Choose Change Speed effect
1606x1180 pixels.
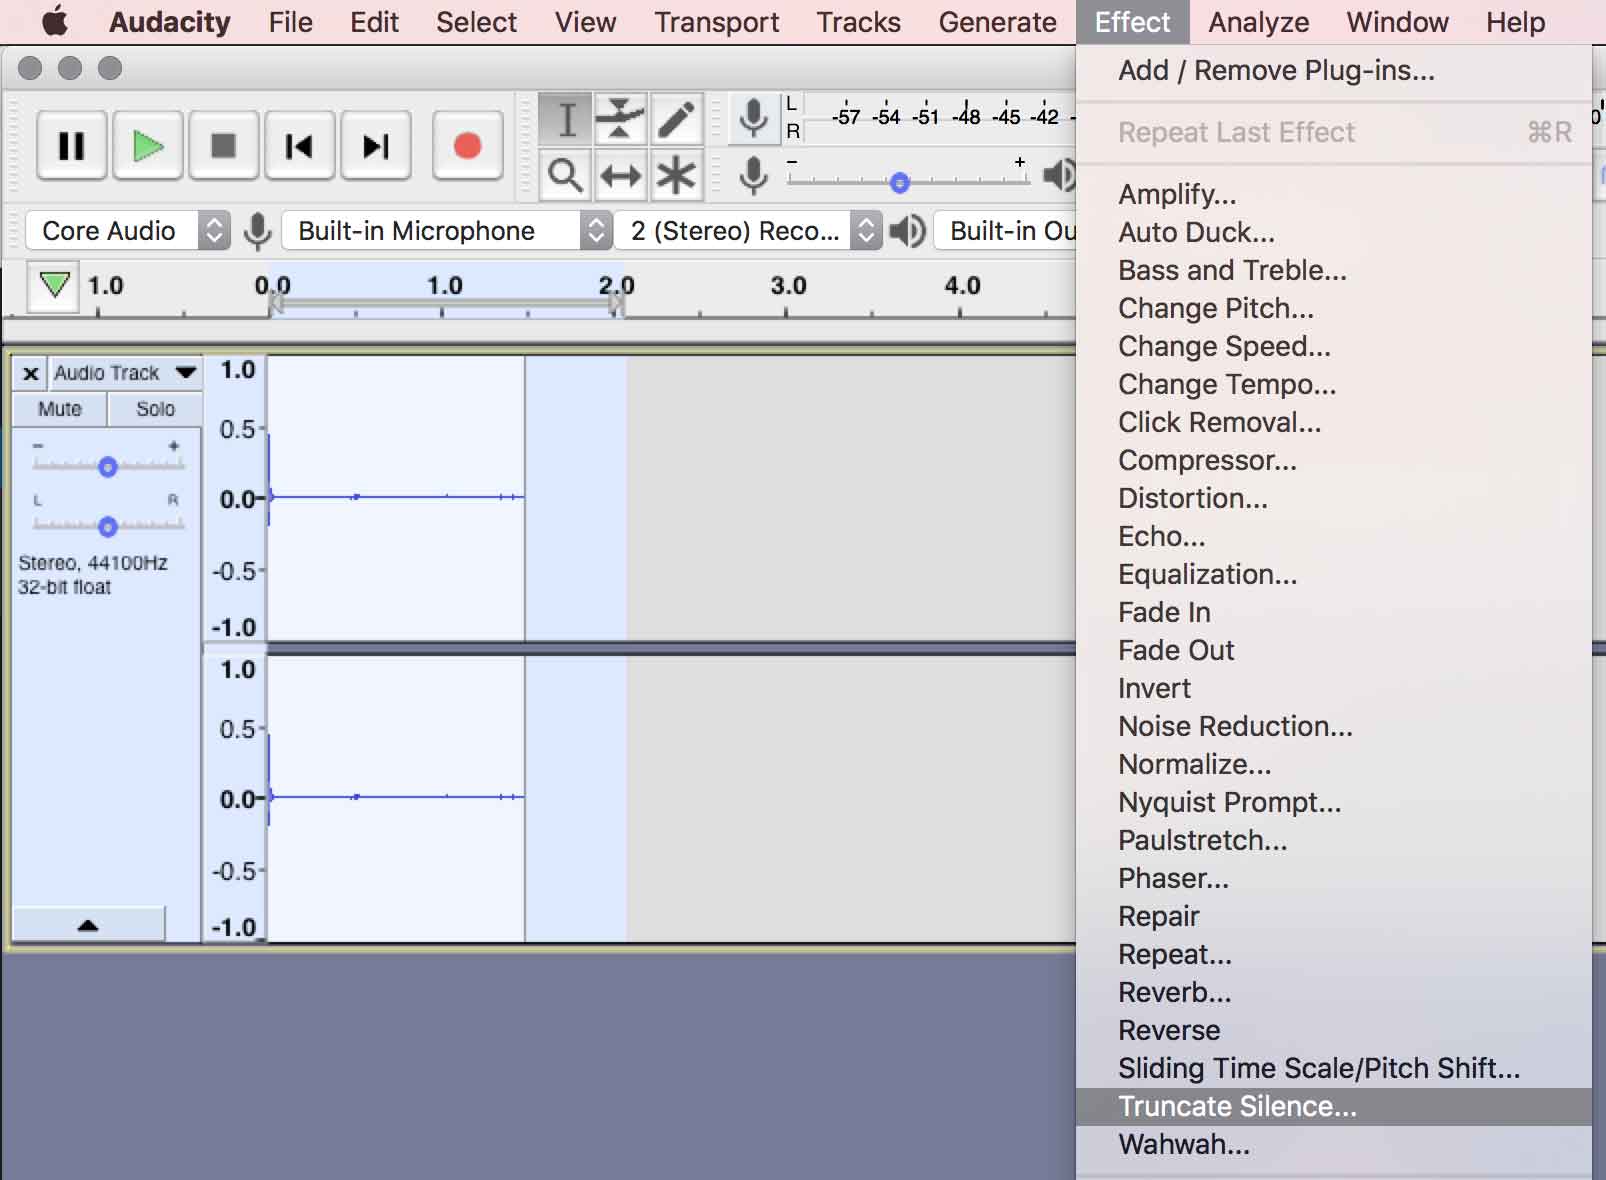[x=1334, y=346]
